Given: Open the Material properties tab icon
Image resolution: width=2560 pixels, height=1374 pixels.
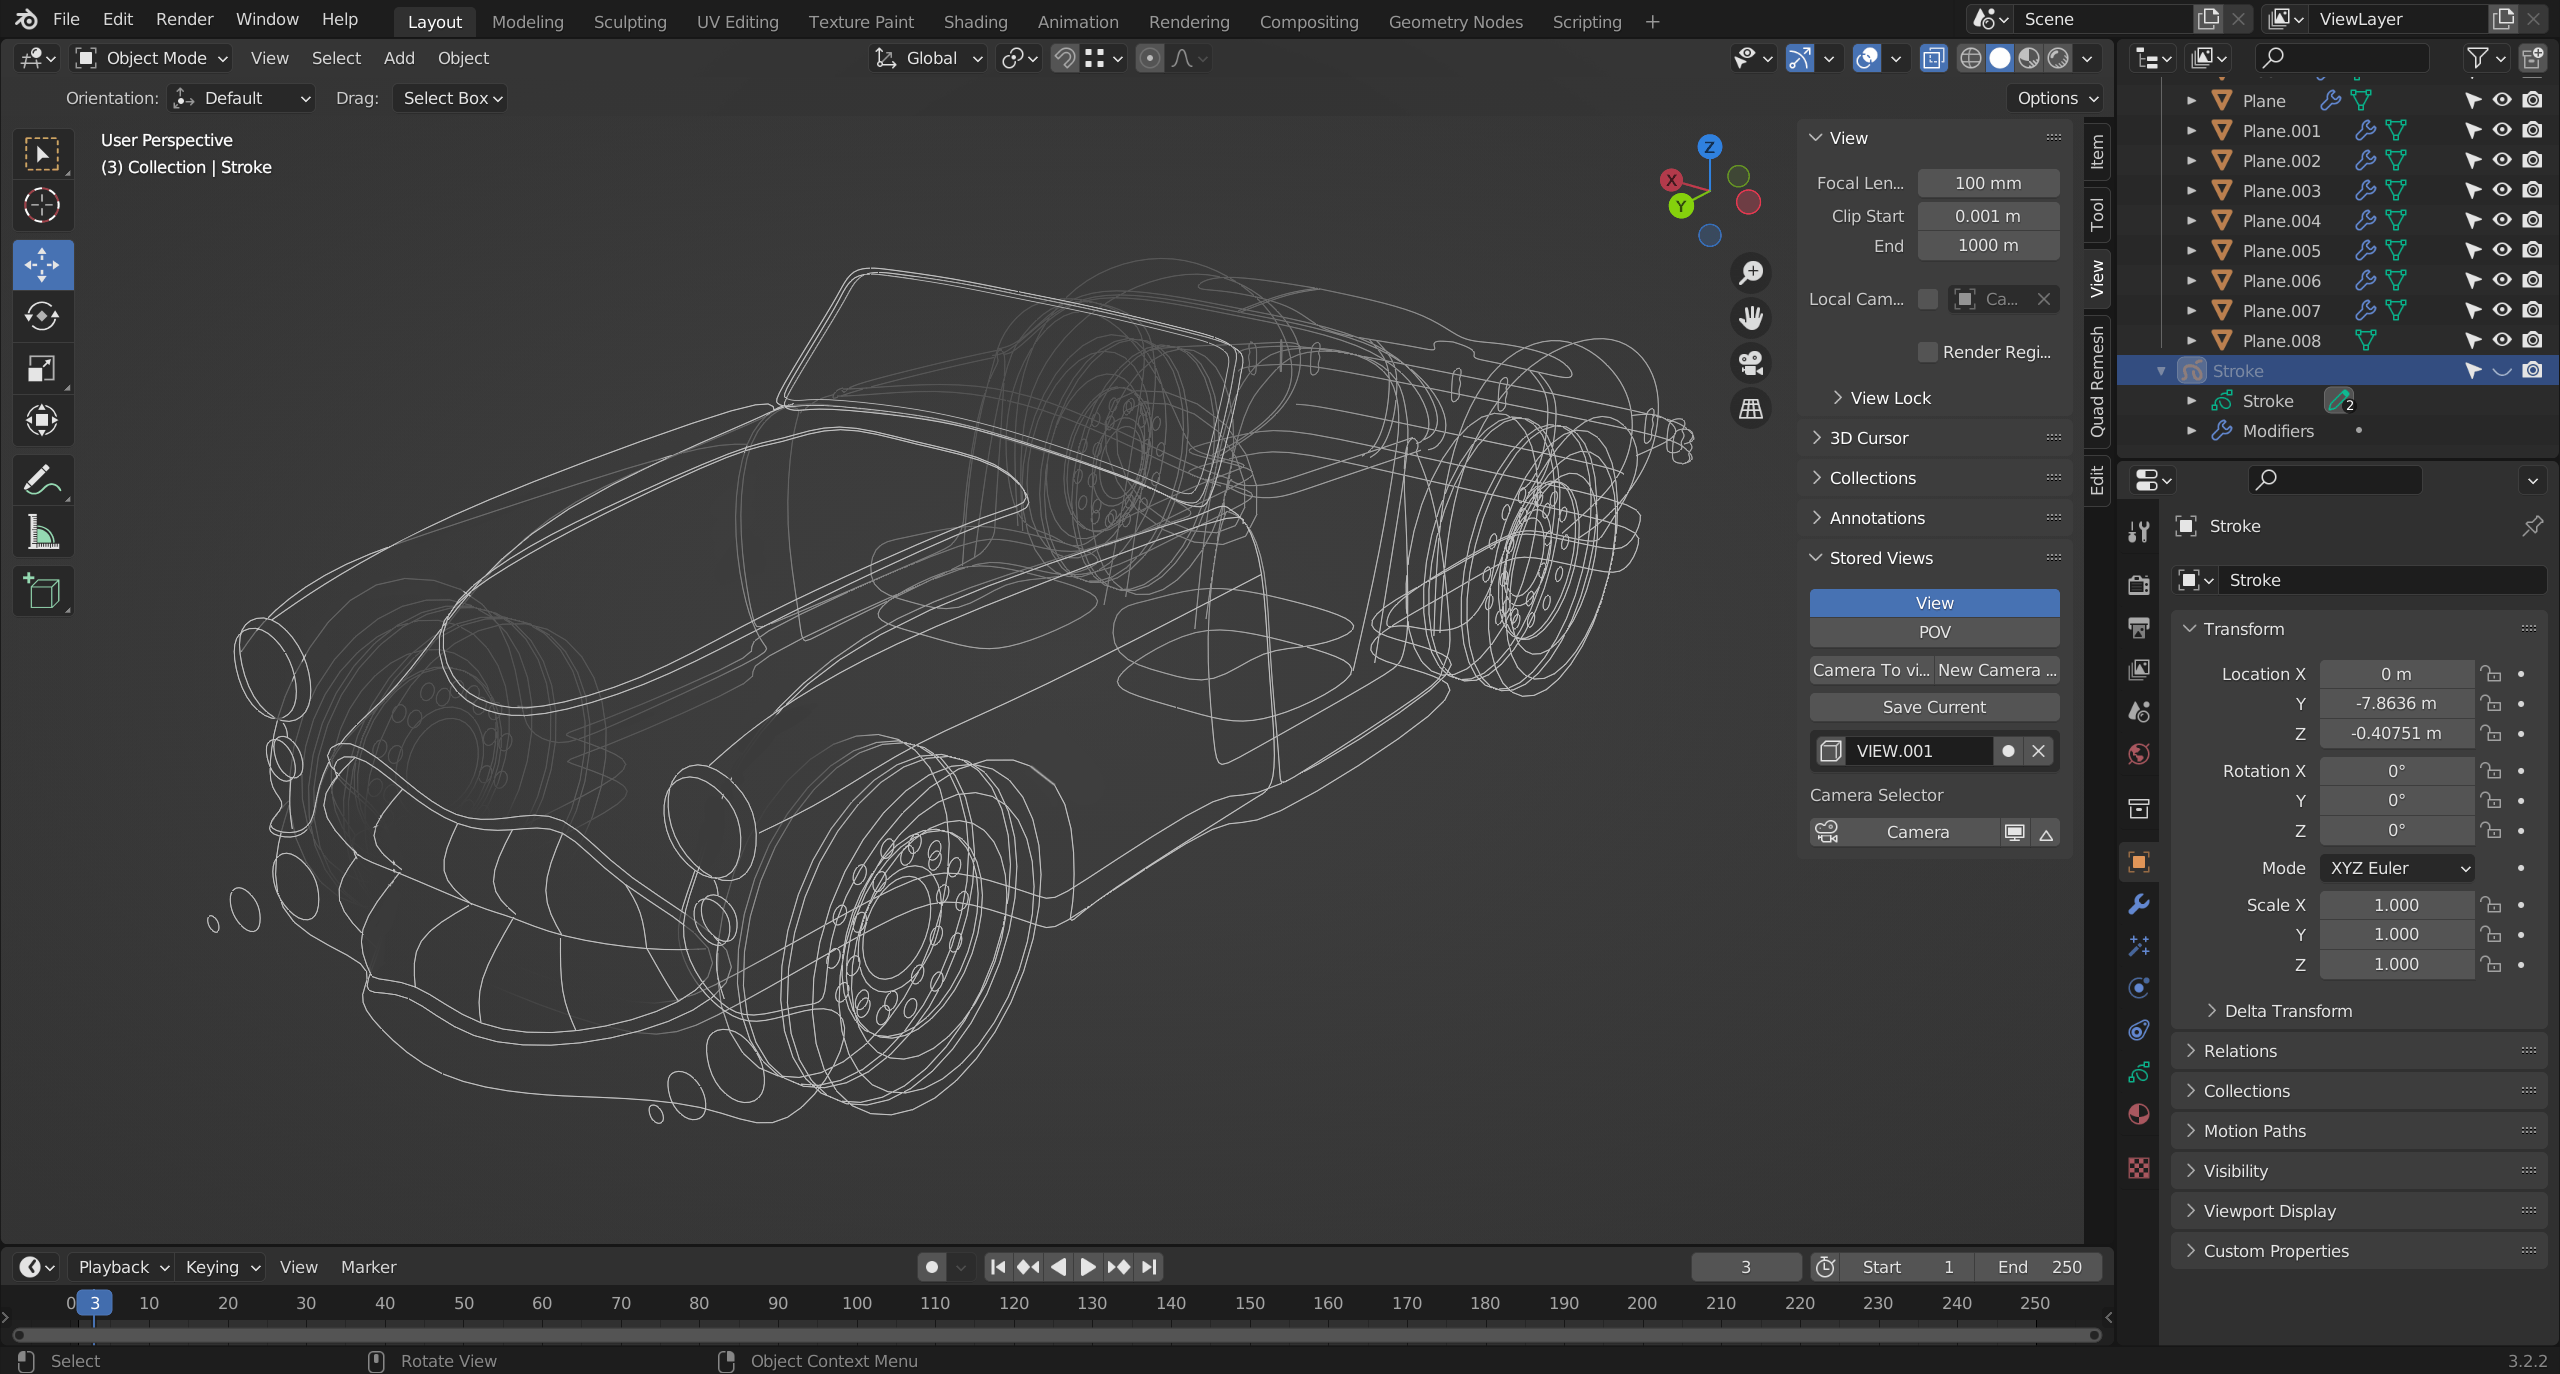Looking at the screenshot, I should point(2139,1114).
